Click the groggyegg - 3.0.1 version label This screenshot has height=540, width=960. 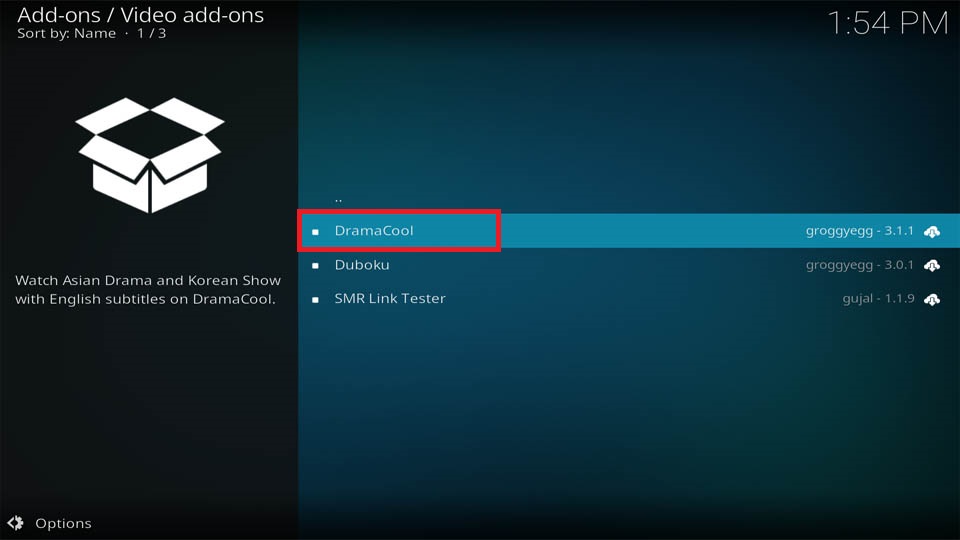pos(859,264)
